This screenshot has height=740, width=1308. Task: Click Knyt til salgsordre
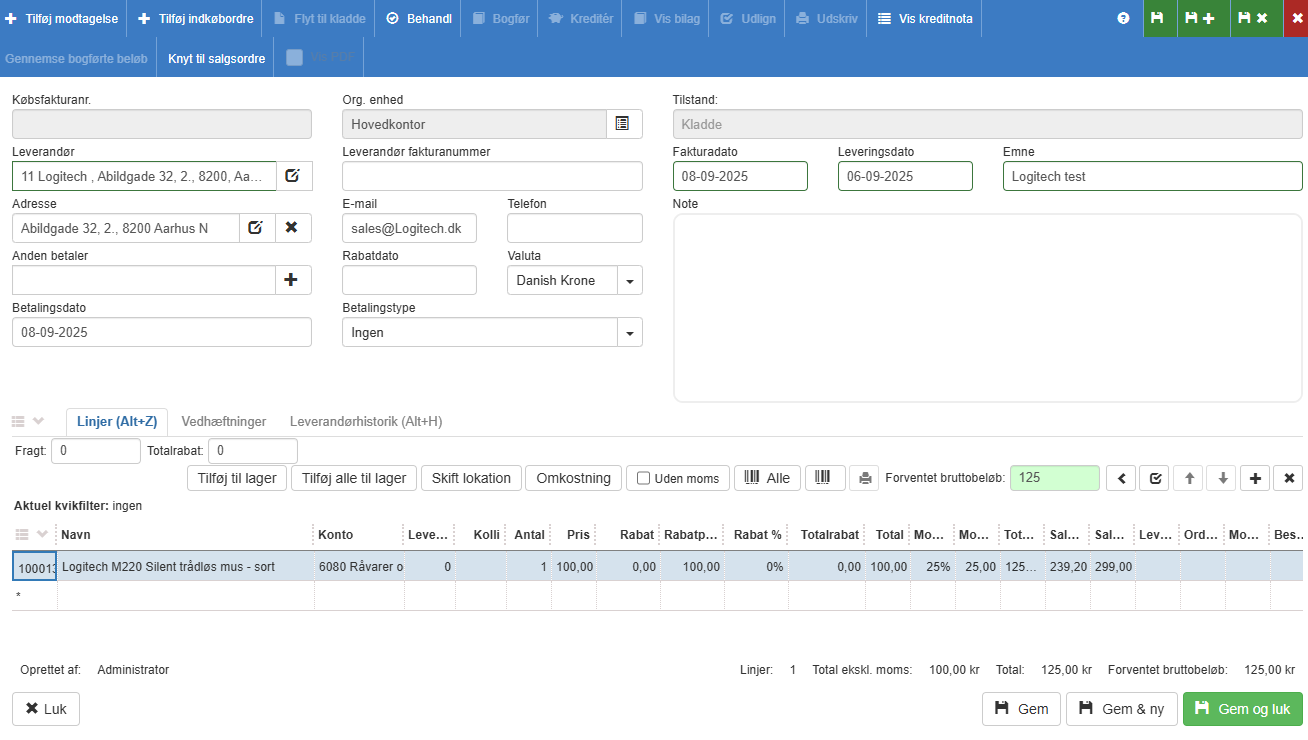[x=216, y=58]
